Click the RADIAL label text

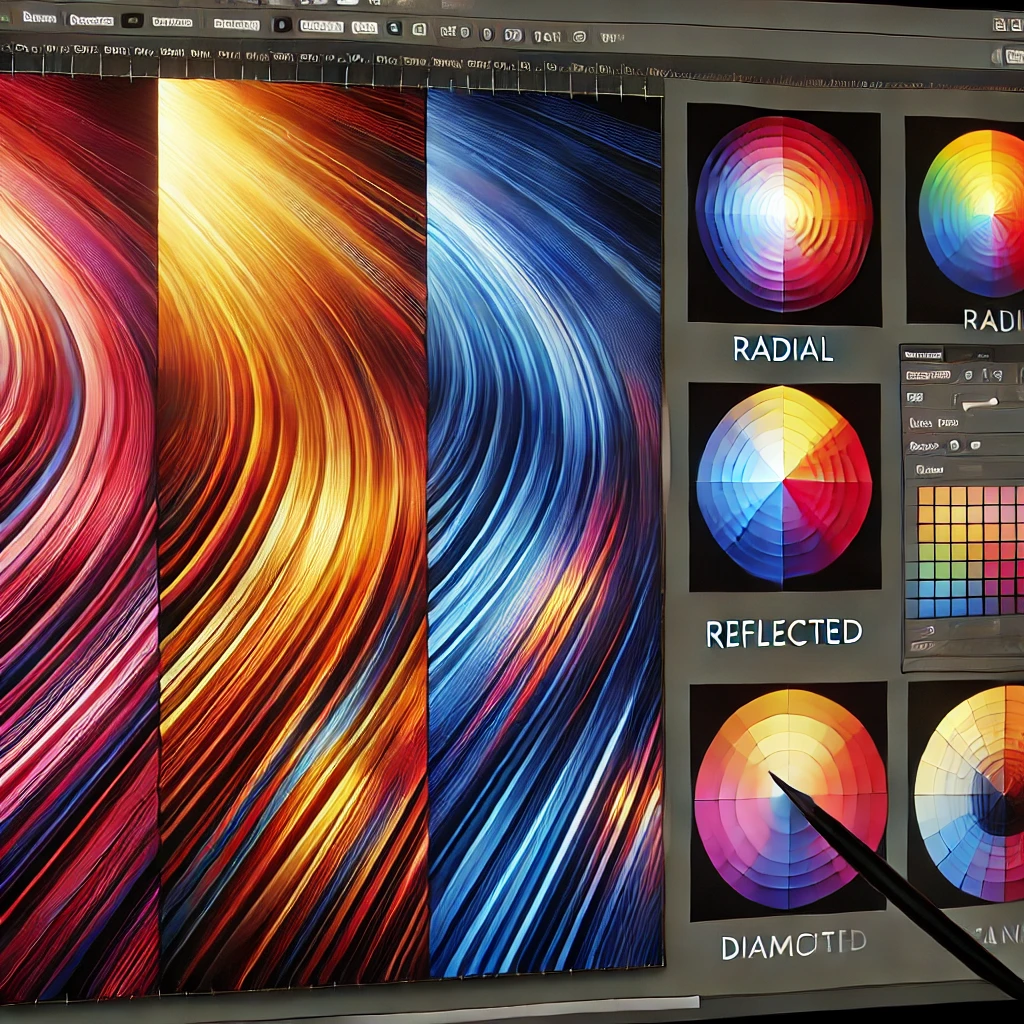783,349
